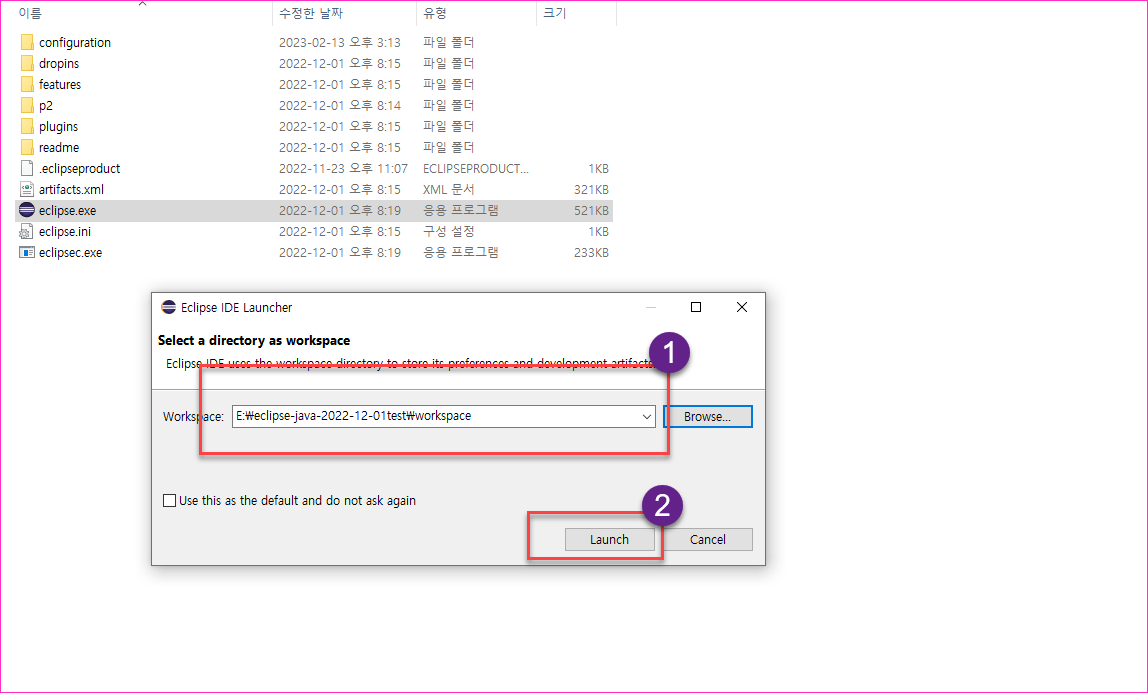The height and width of the screenshot is (693, 1148).
Task: Click the Launch button
Action: (609, 539)
